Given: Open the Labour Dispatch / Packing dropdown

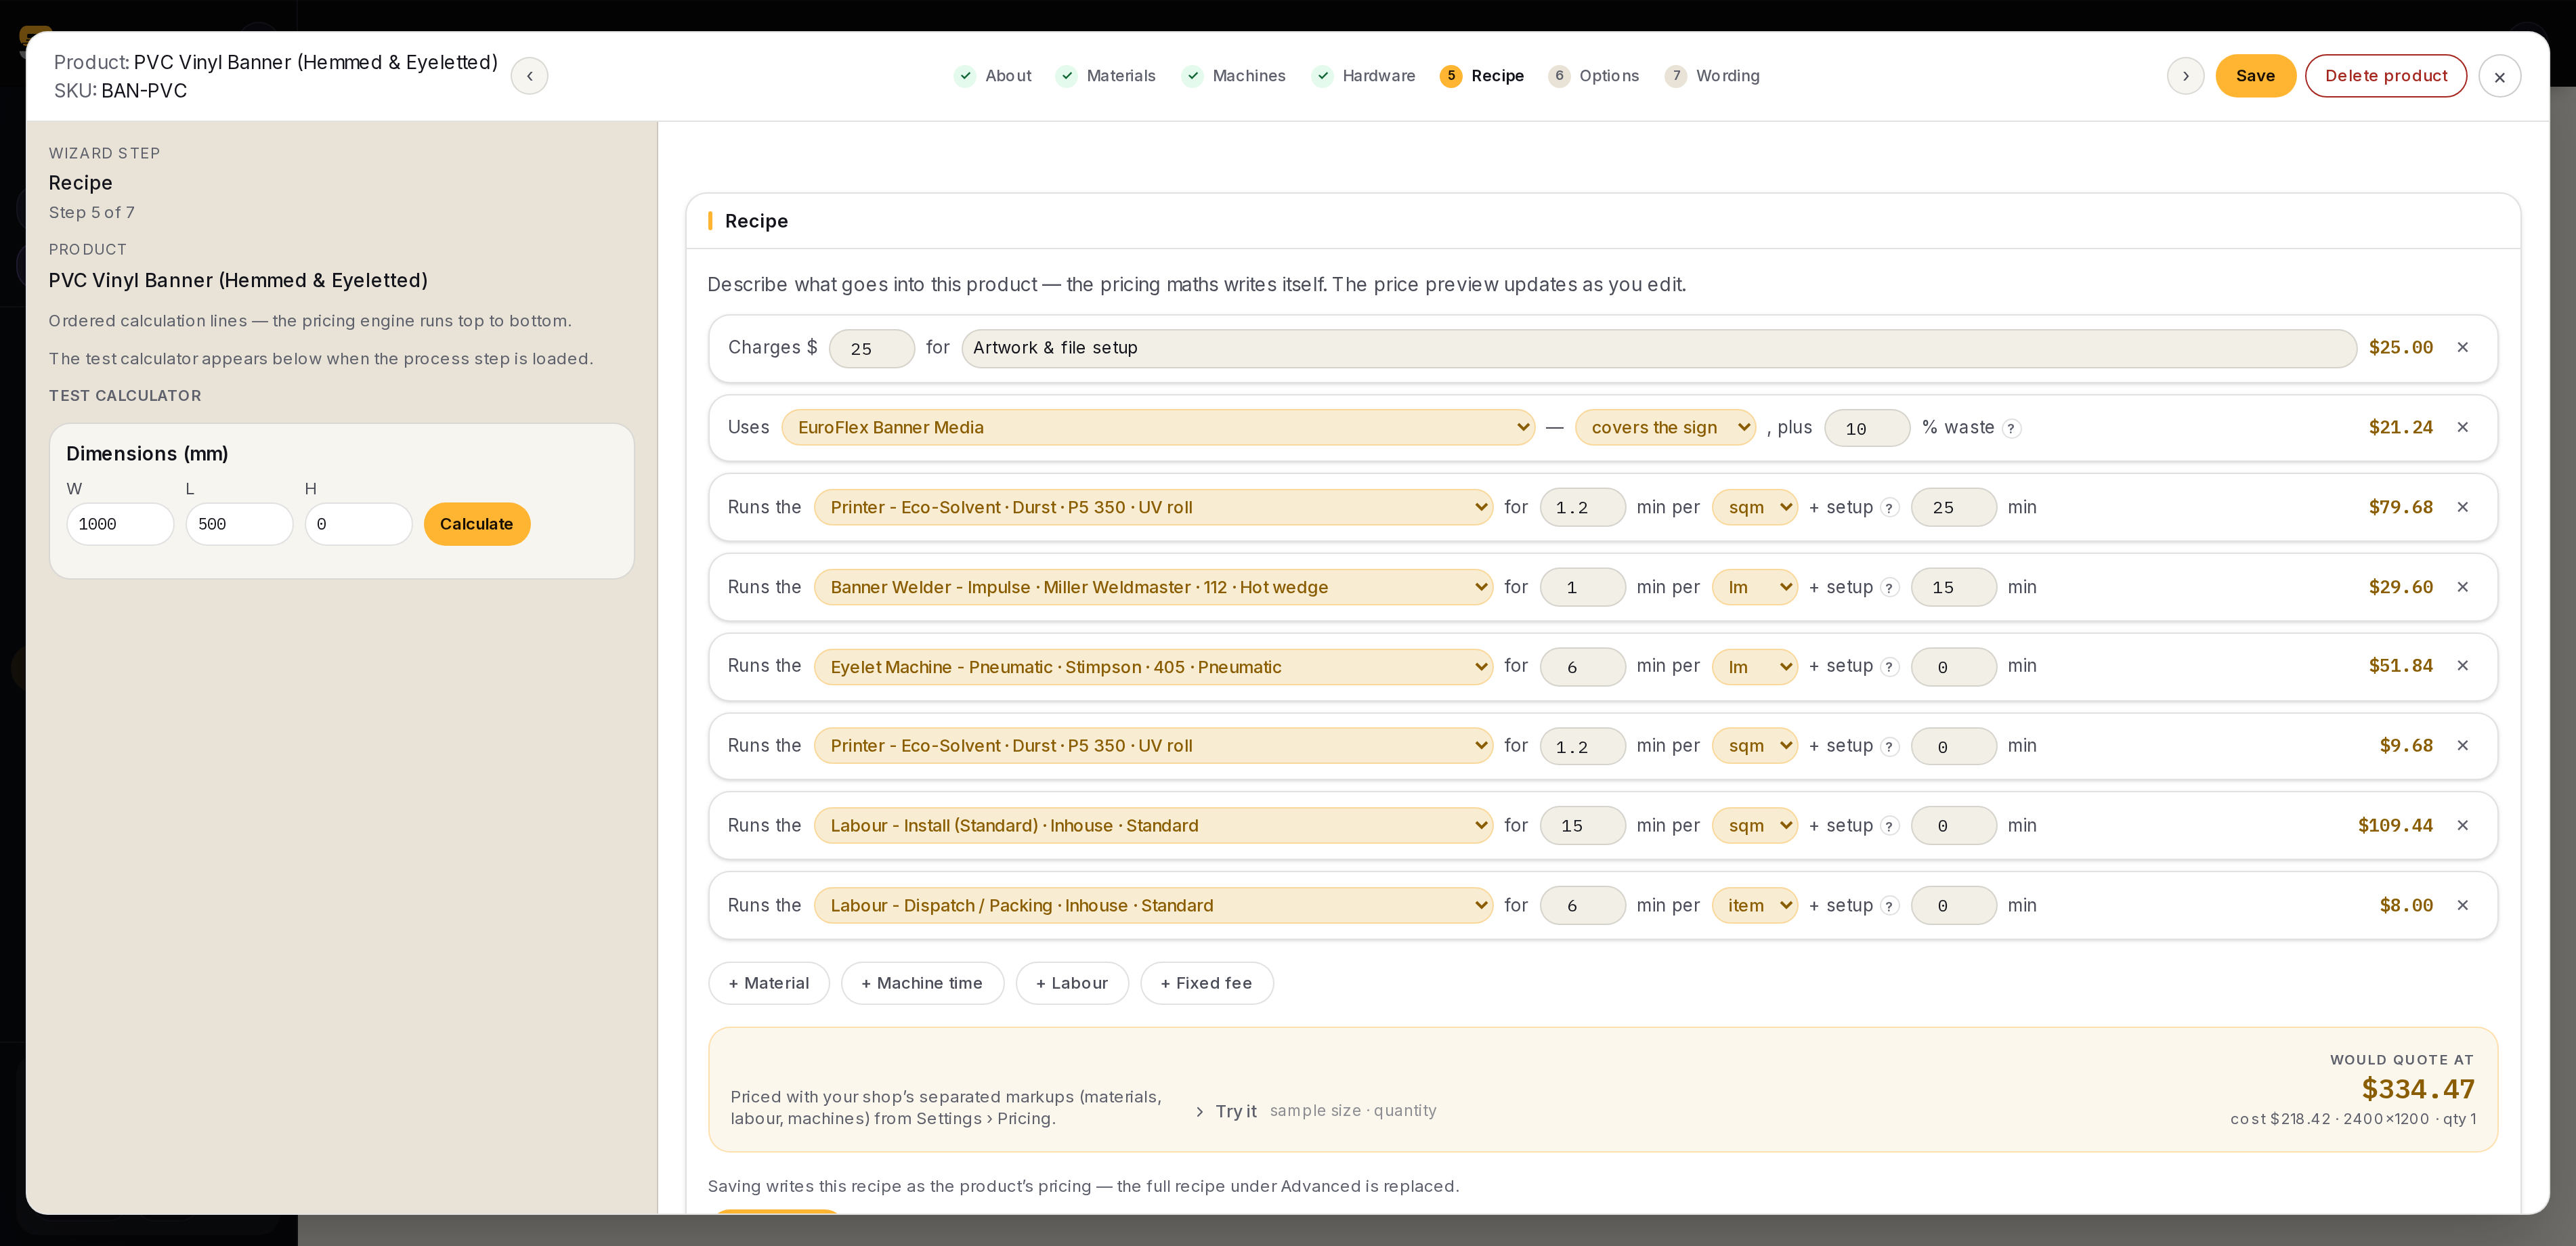Looking at the screenshot, I should [1153, 905].
